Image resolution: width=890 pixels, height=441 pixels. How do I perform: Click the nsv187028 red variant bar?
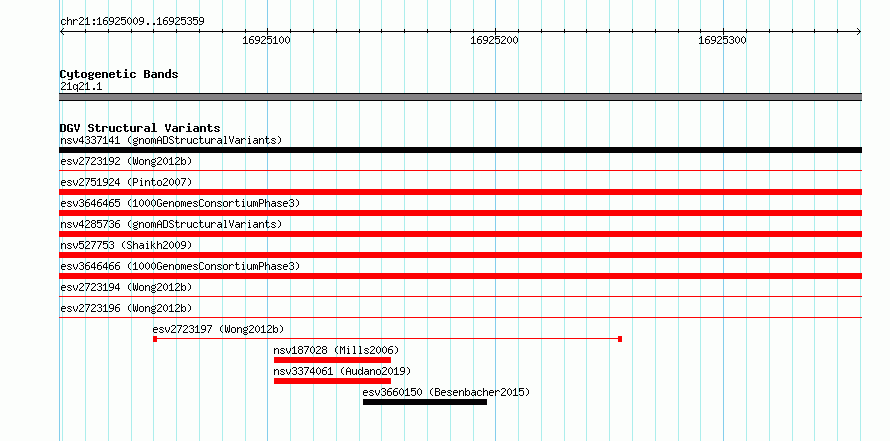click(x=332, y=360)
